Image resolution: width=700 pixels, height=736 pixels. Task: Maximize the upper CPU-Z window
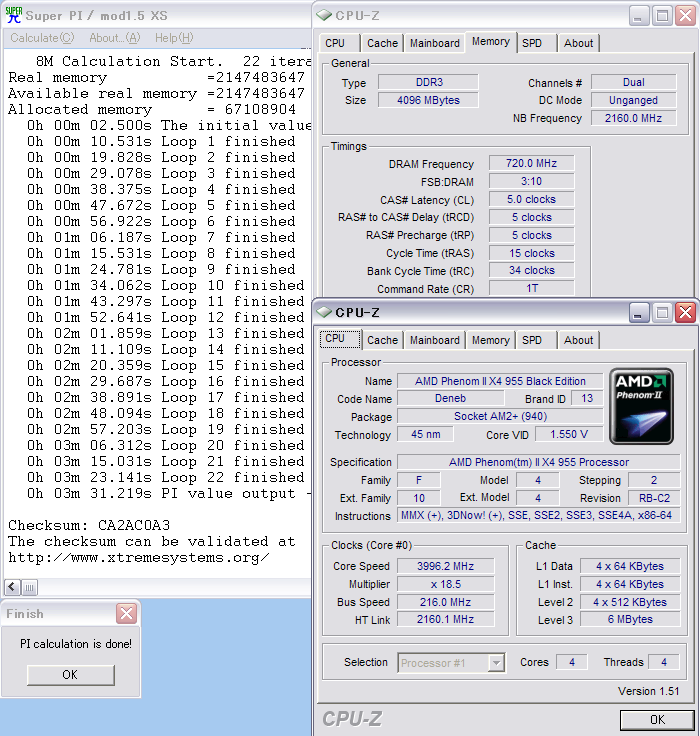pyautogui.click(x=662, y=15)
